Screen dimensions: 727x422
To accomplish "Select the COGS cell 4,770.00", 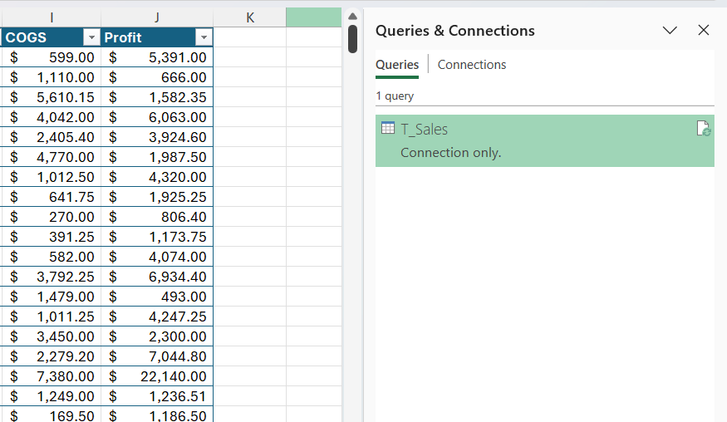I will [x=51, y=157].
